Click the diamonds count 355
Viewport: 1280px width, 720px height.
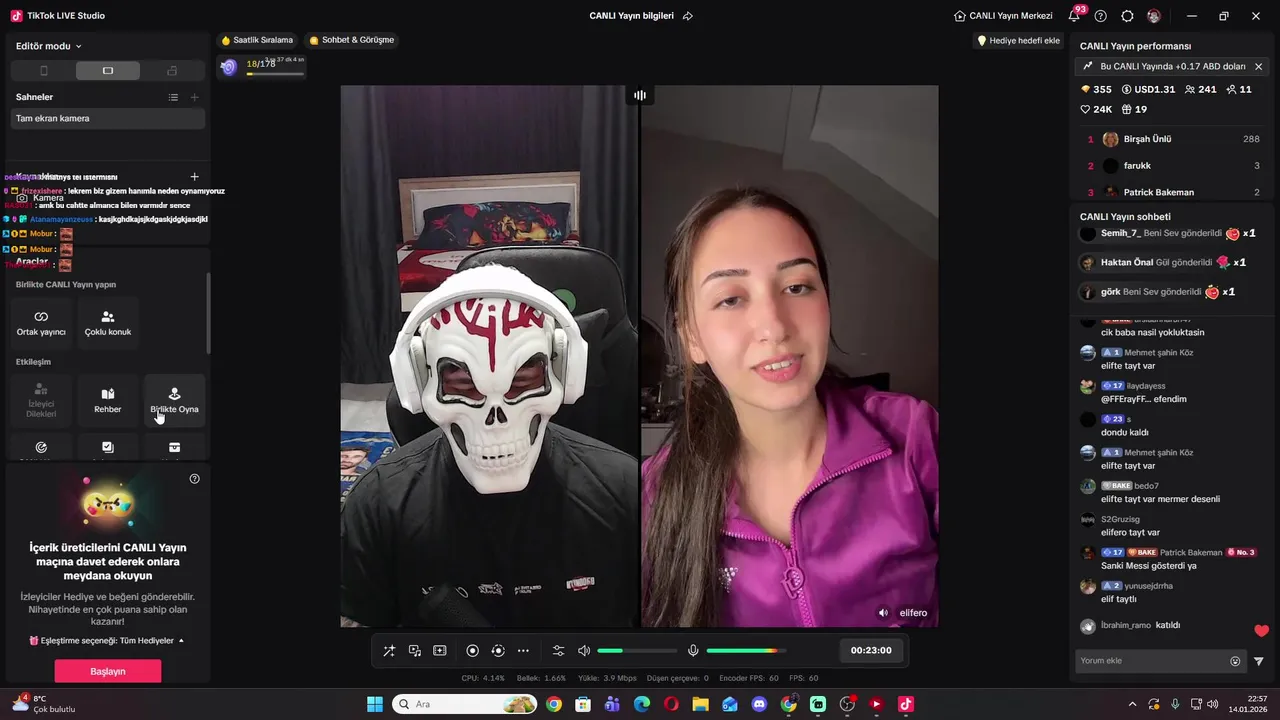click(1096, 89)
